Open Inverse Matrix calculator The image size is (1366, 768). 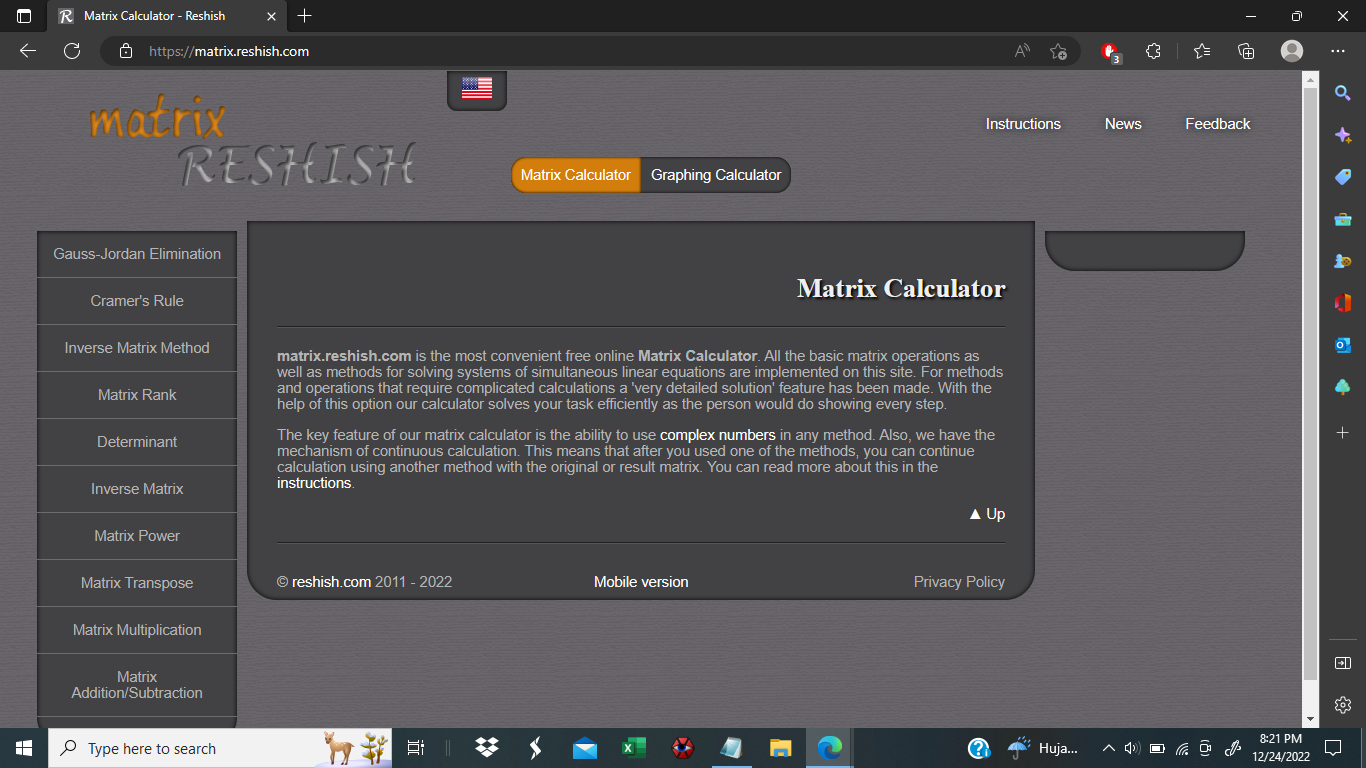pos(137,489)
